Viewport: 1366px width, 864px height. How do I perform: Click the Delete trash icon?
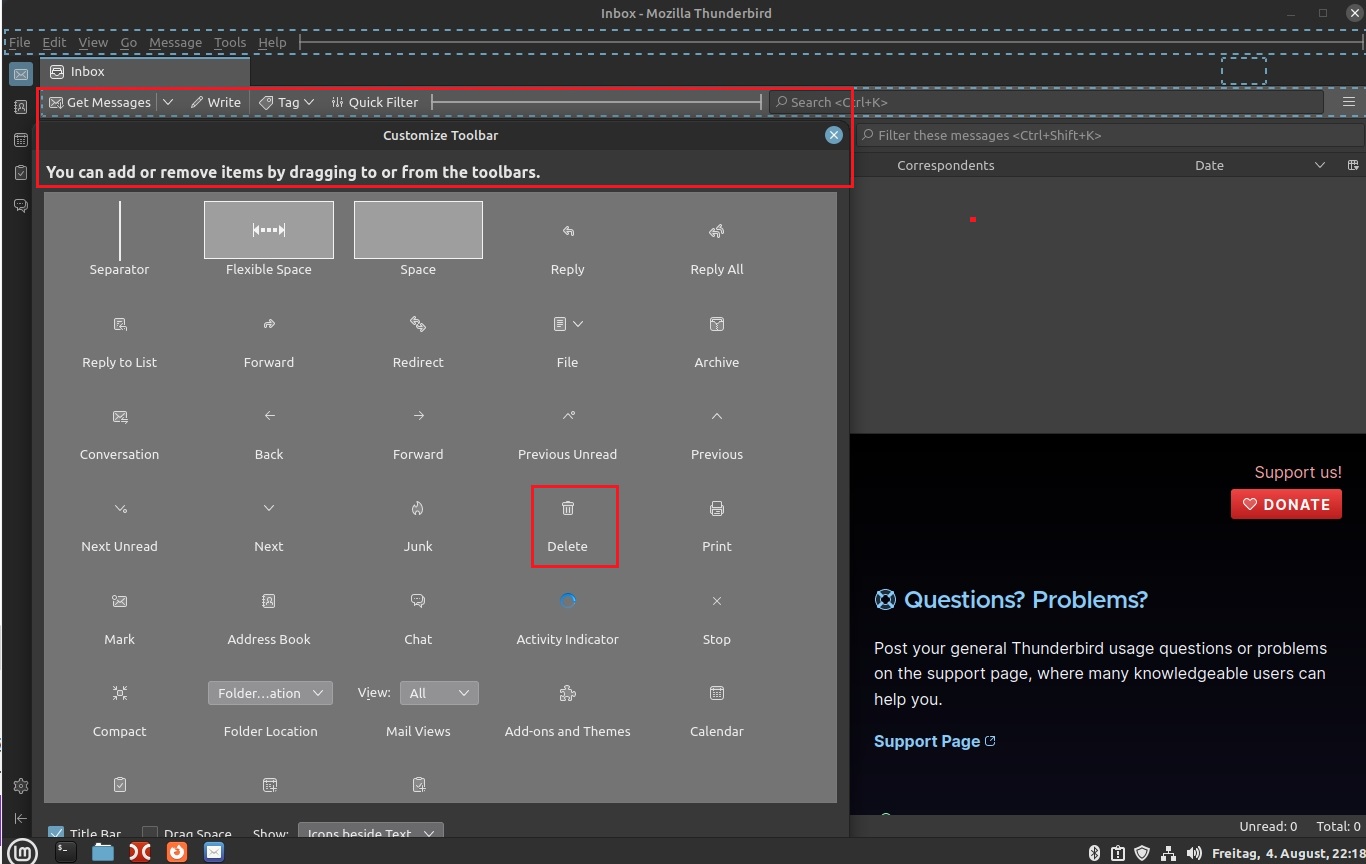coord(567,509)
